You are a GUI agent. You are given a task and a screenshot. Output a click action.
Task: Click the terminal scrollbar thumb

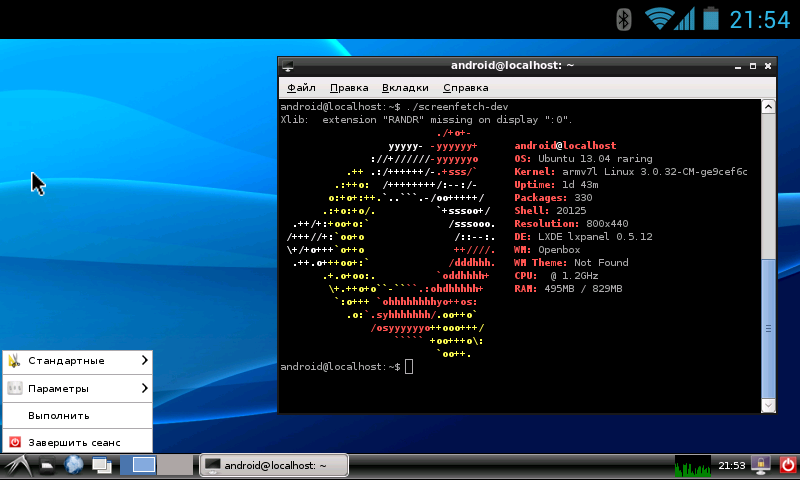click(768, 329)
